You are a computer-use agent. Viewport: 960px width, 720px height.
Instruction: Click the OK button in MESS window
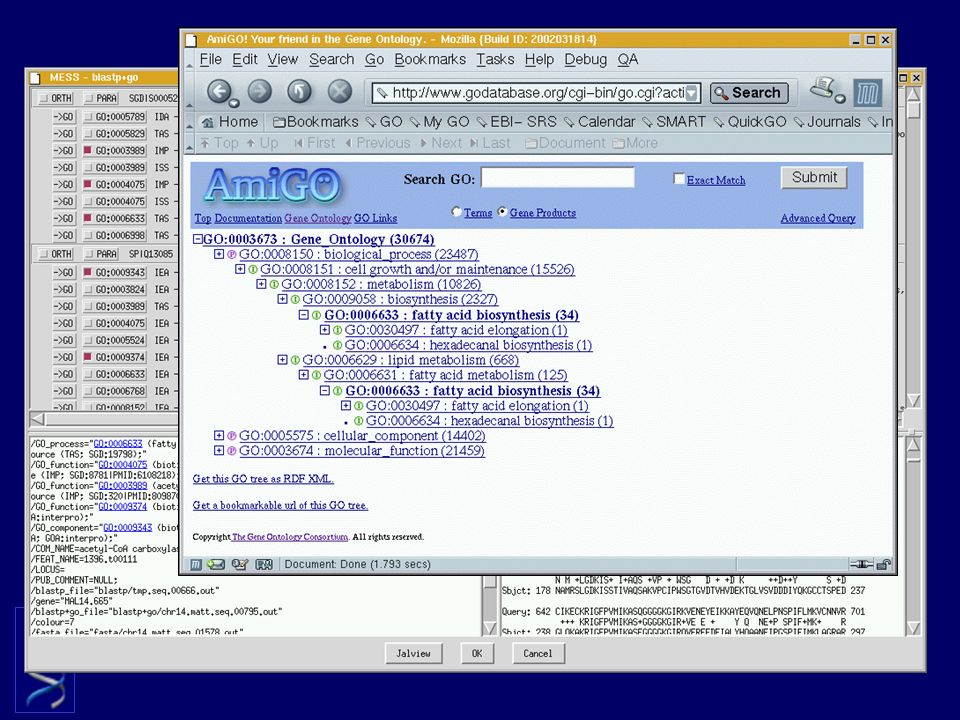[477, 653]
